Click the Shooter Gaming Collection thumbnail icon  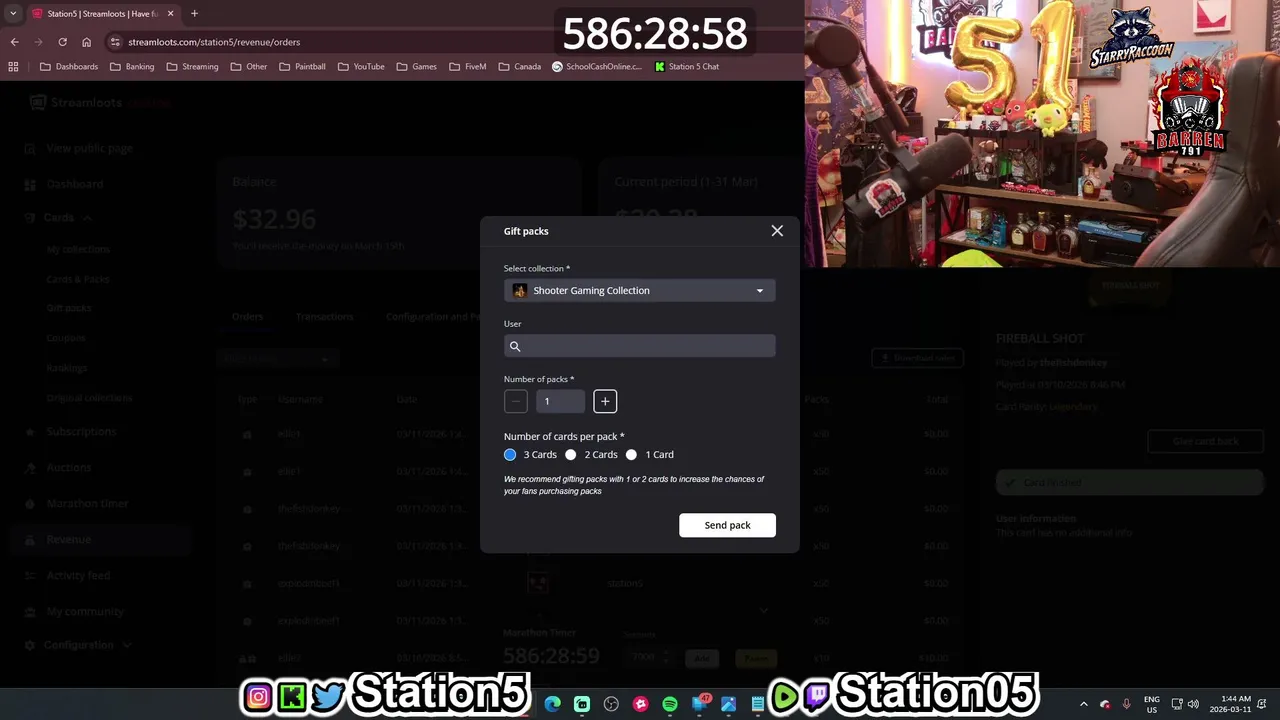(519, 291)
